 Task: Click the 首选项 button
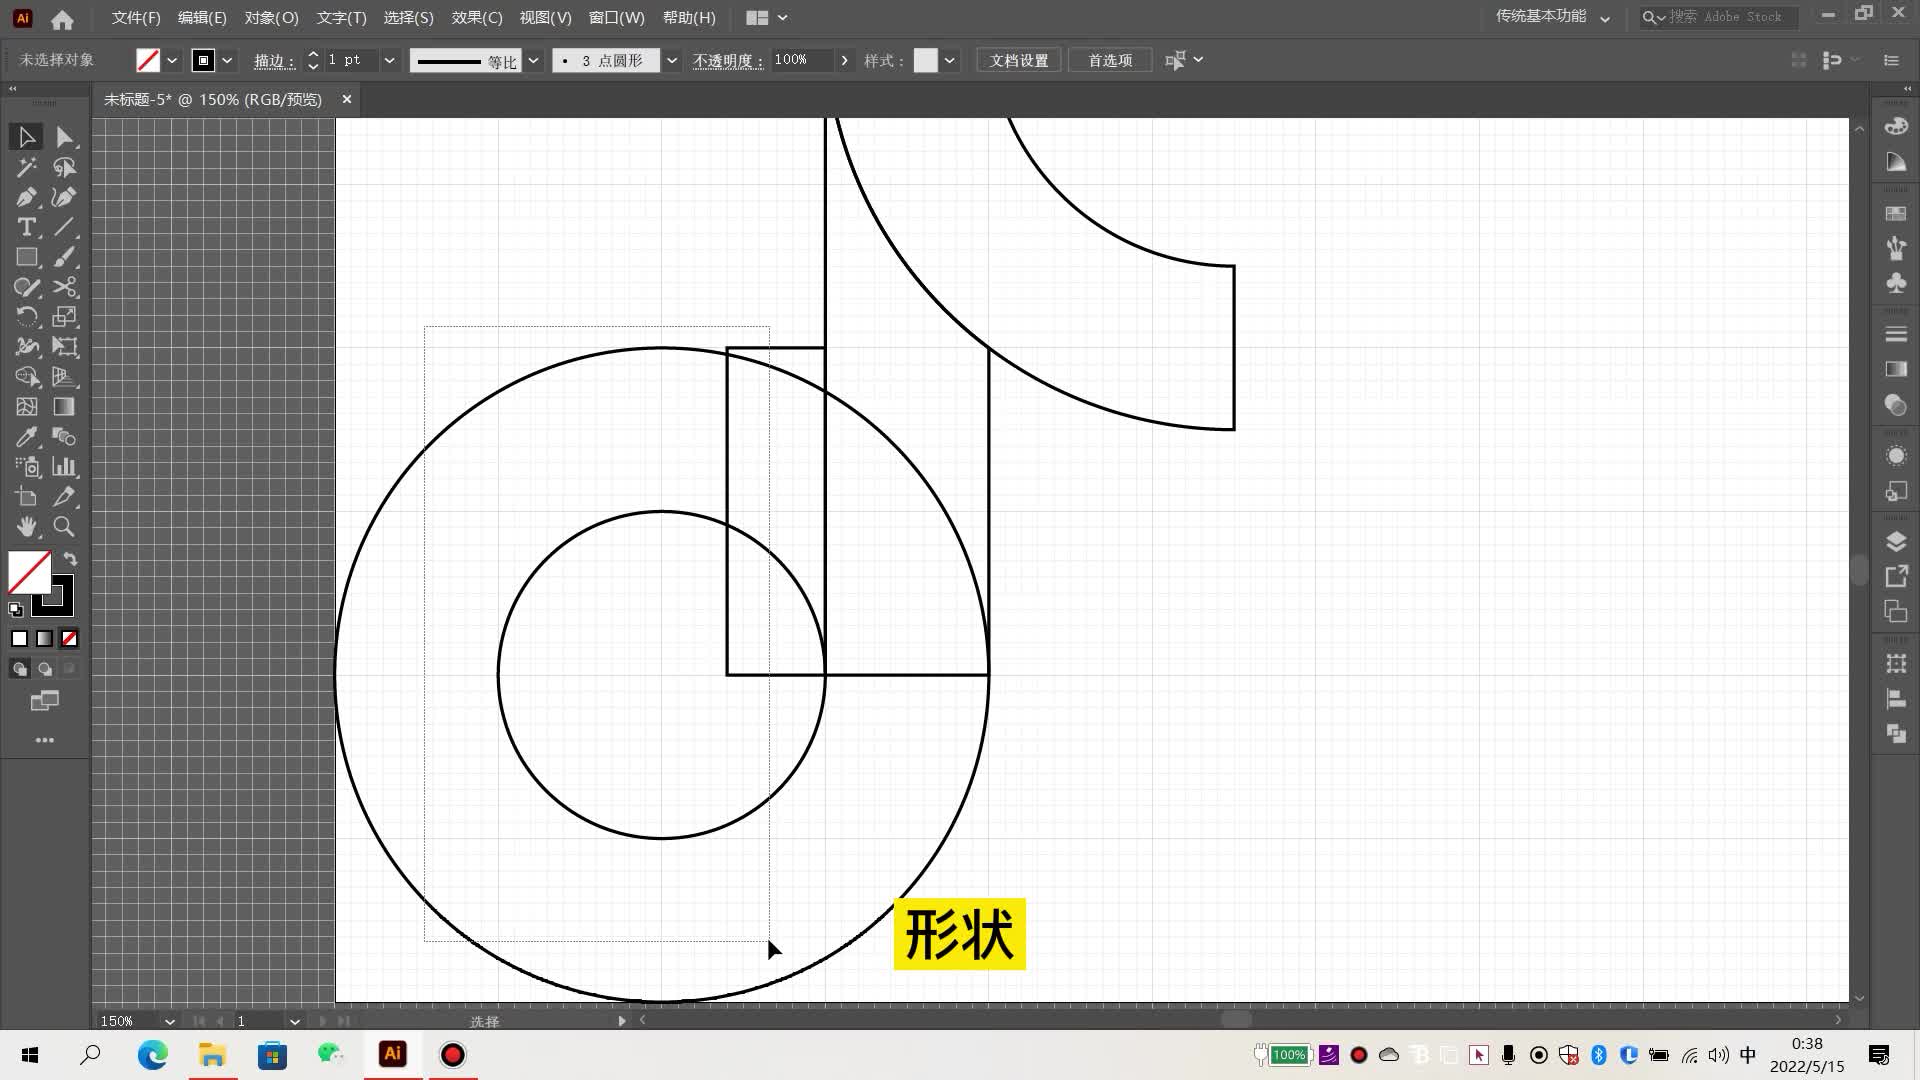point(1109,60)
